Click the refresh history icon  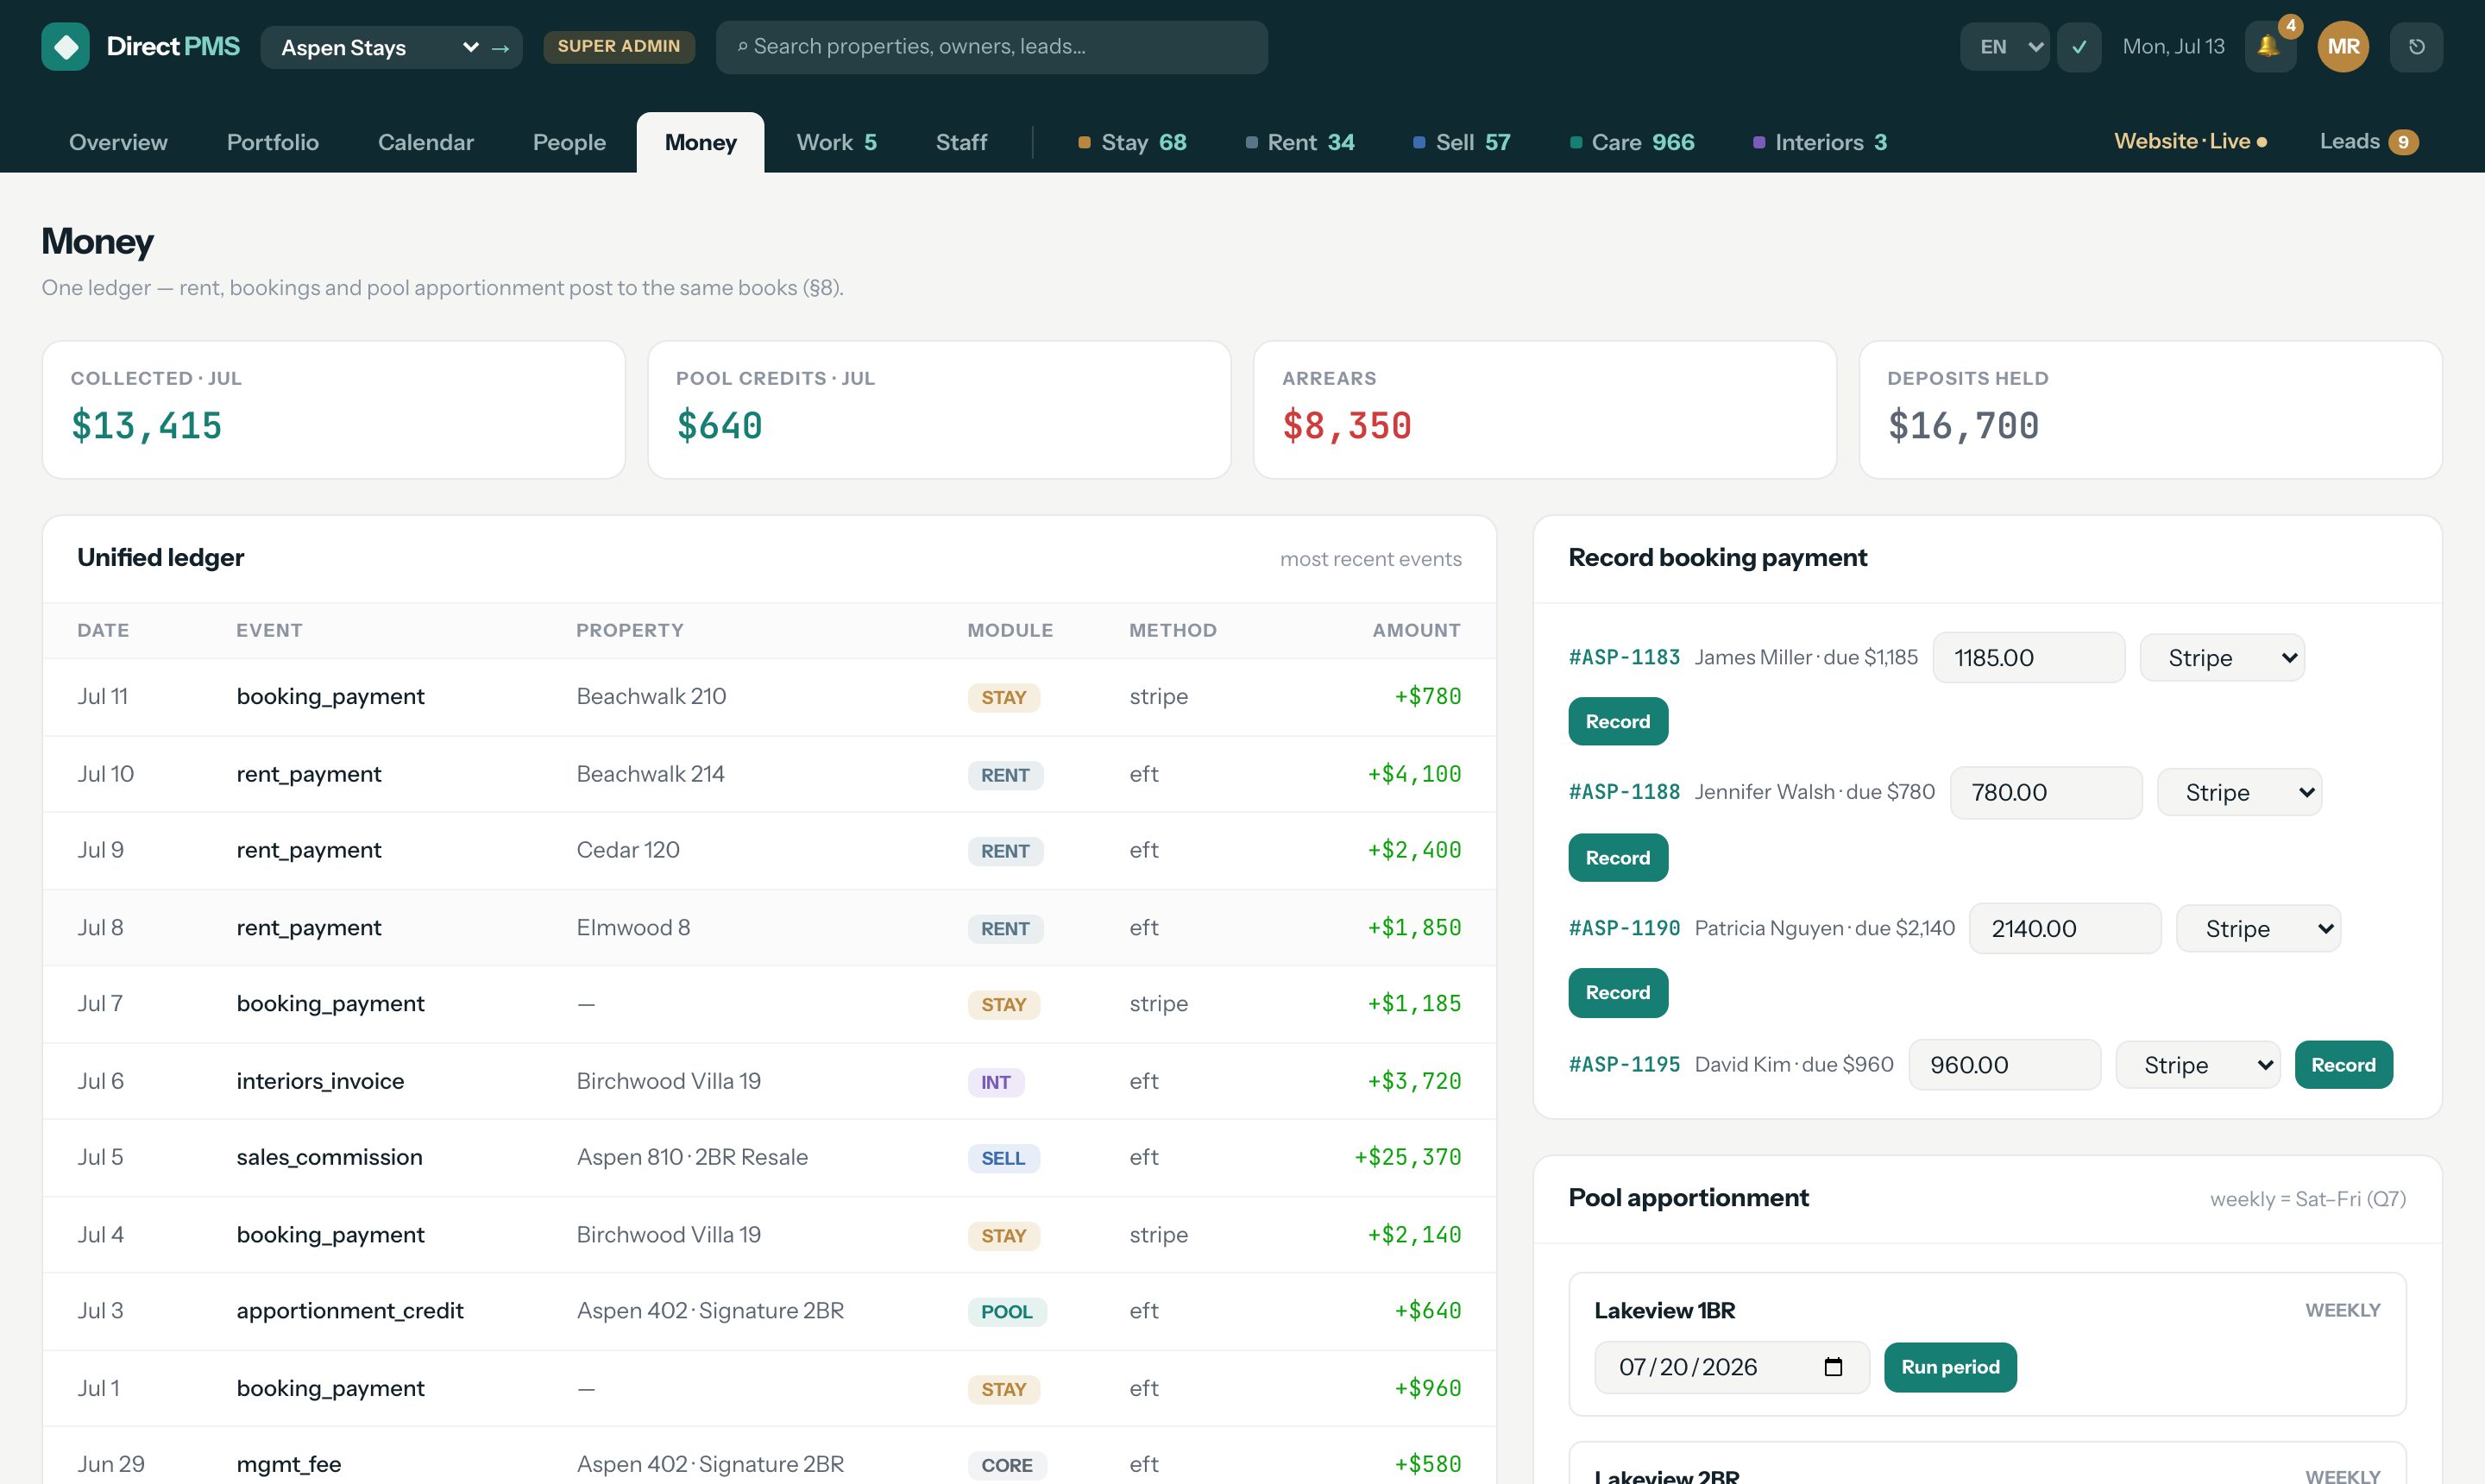(x=2416, y=46)
